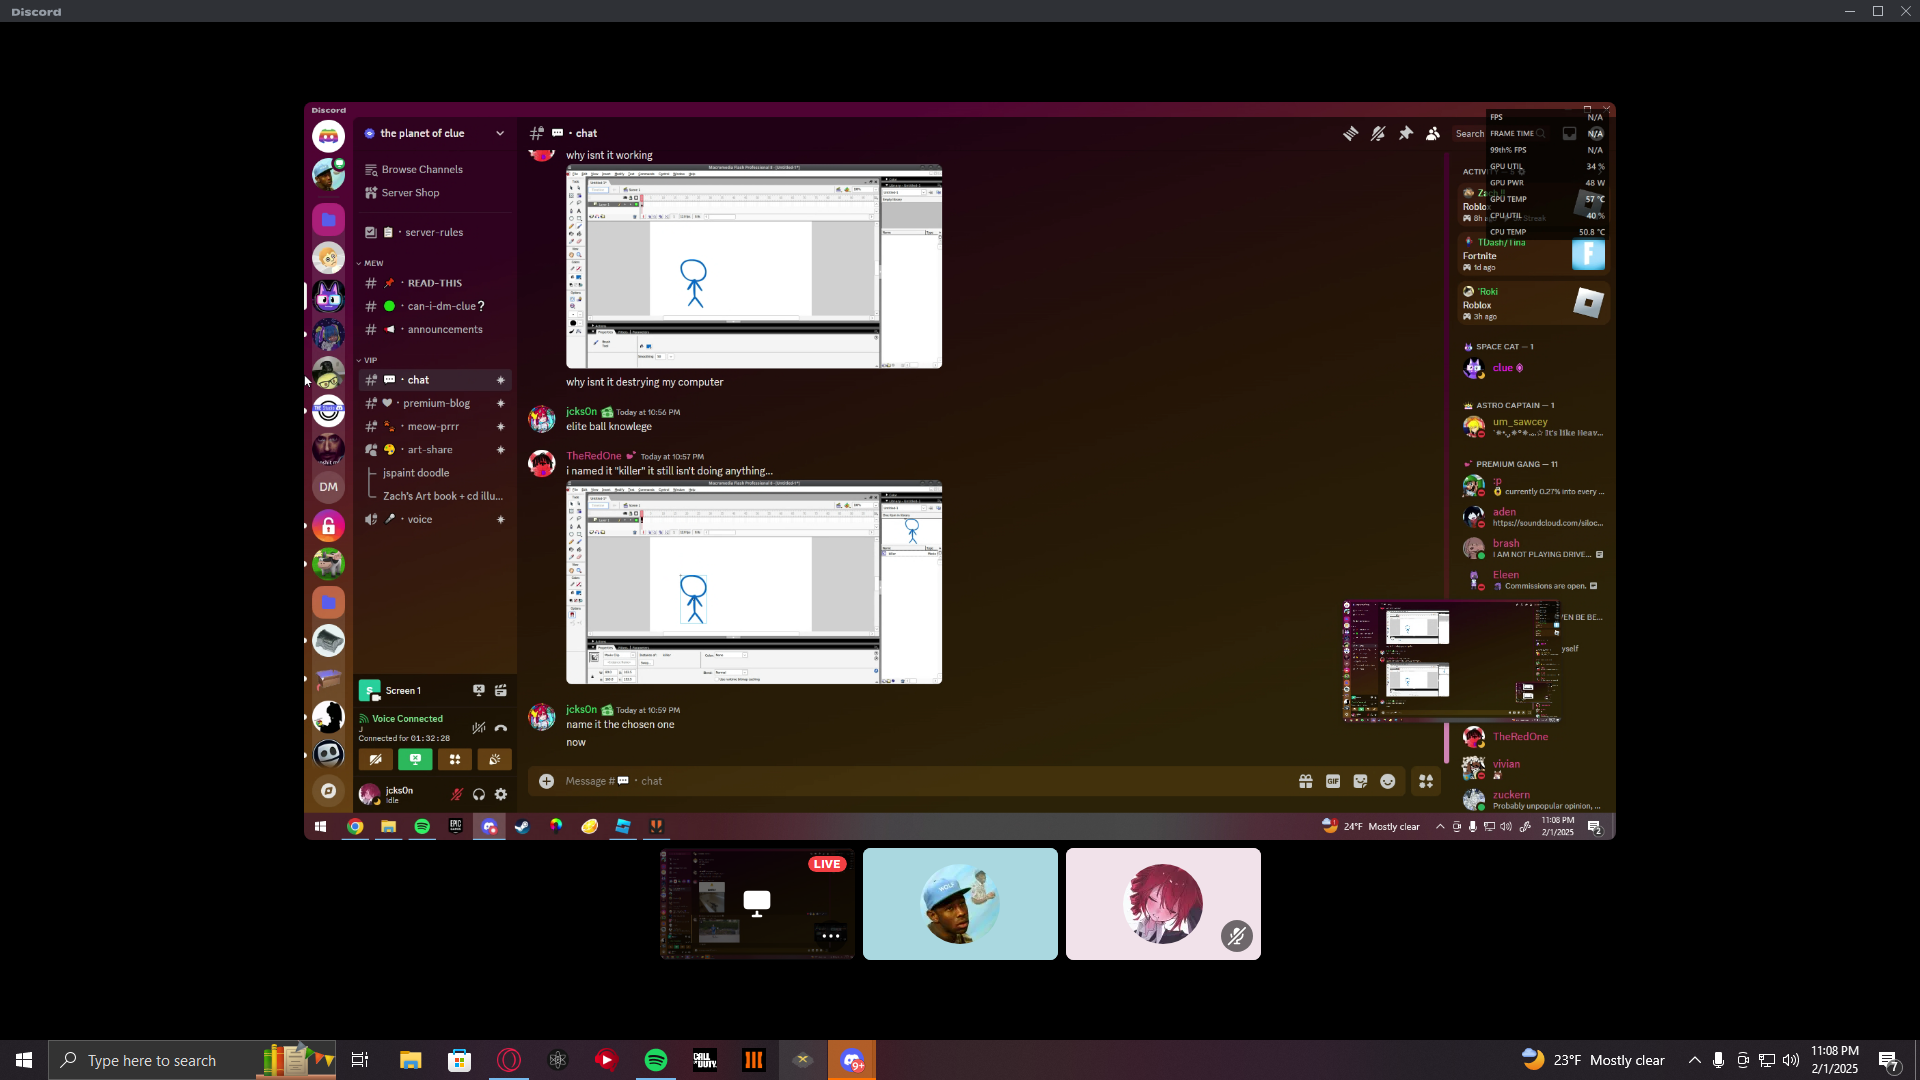This screenshot has height=1080, width=1920.
Task: Open Server Shop
Action: coord(409,193)
